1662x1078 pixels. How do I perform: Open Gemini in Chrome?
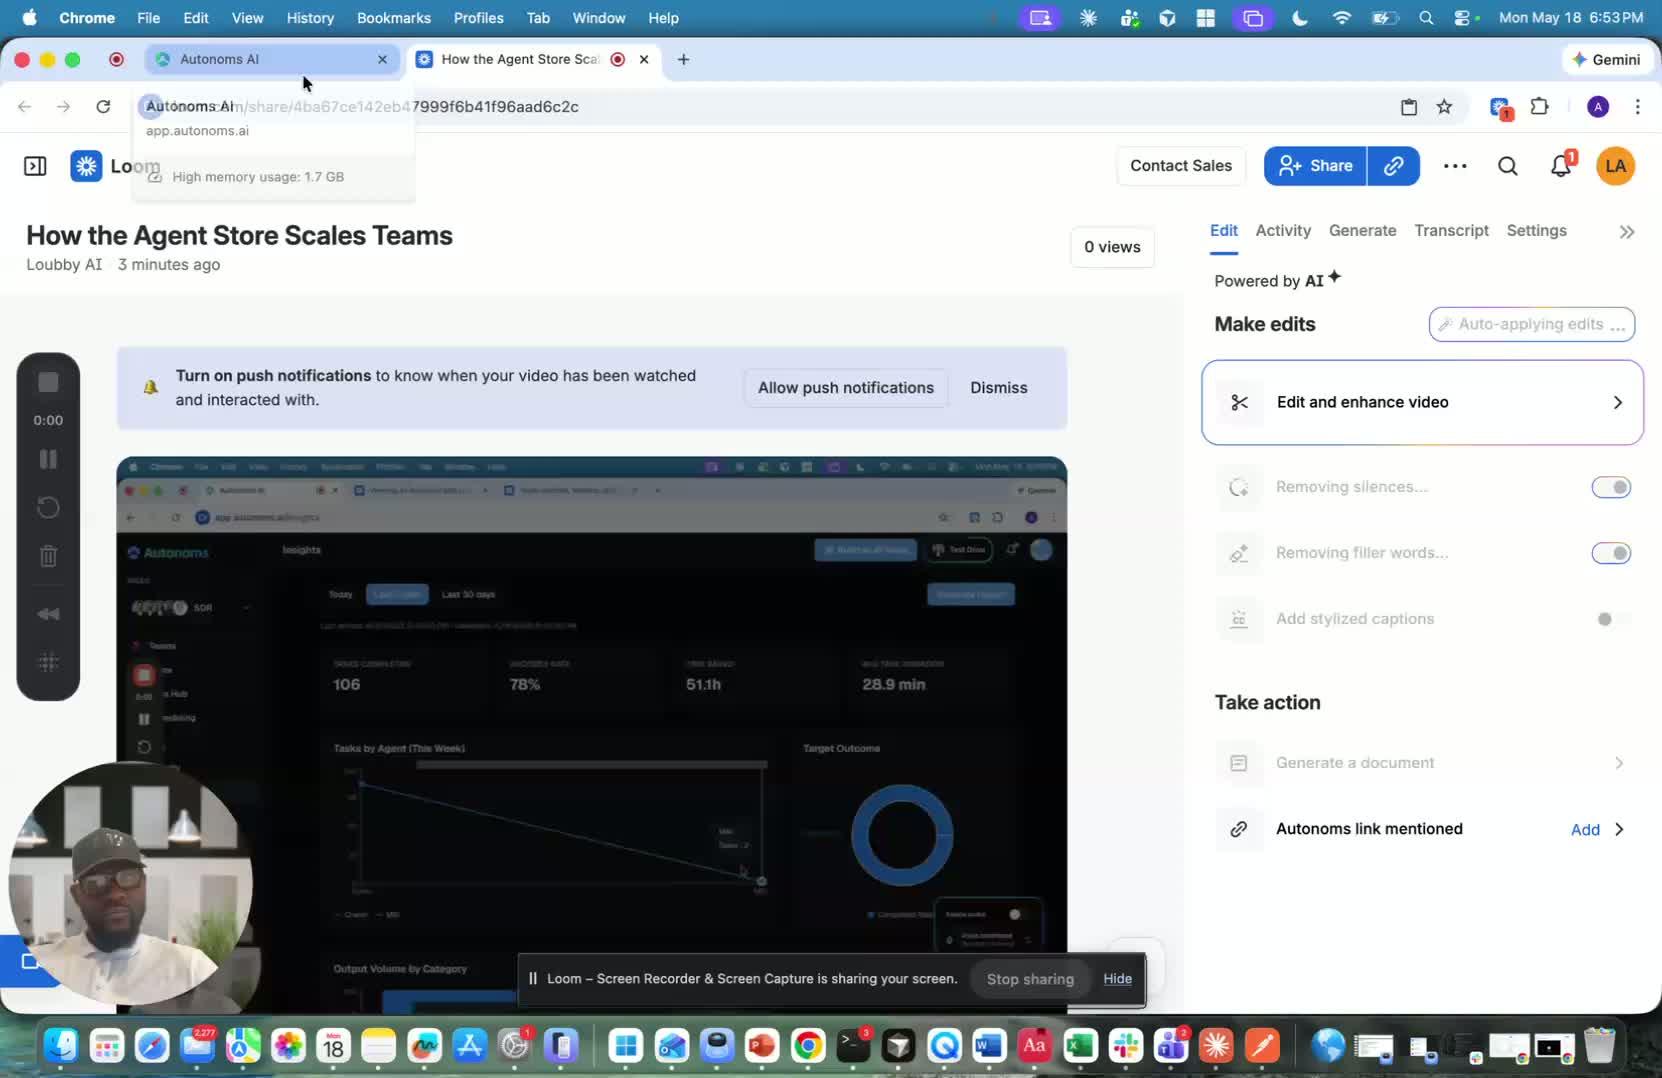(1606, 59)
